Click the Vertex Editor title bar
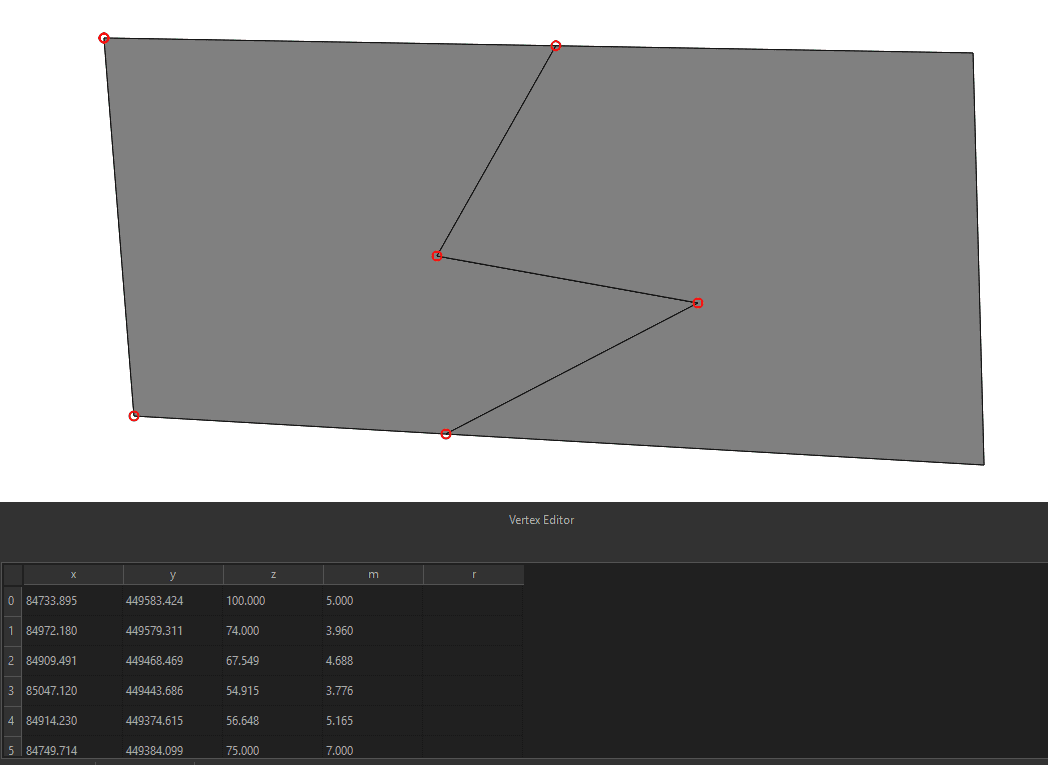The height and width of the screenshot is (765, 1048). point(540,520)
